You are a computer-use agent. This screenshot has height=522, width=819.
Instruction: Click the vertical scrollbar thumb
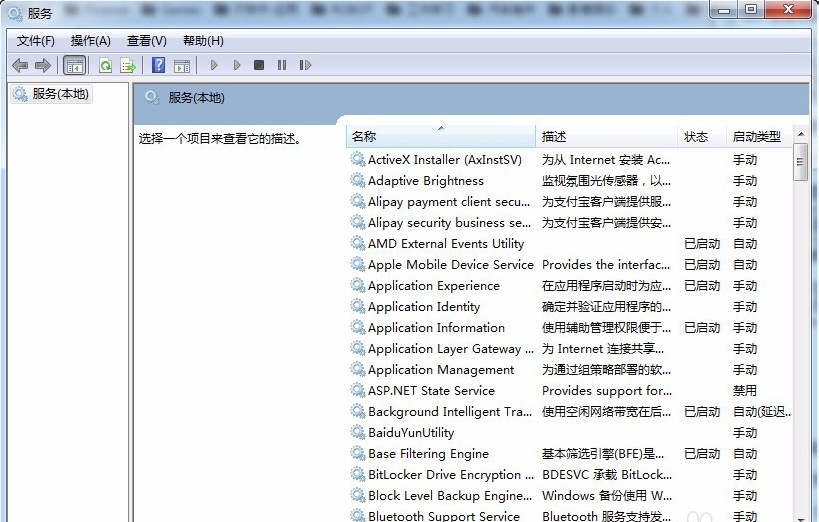[x=800, y=162]
